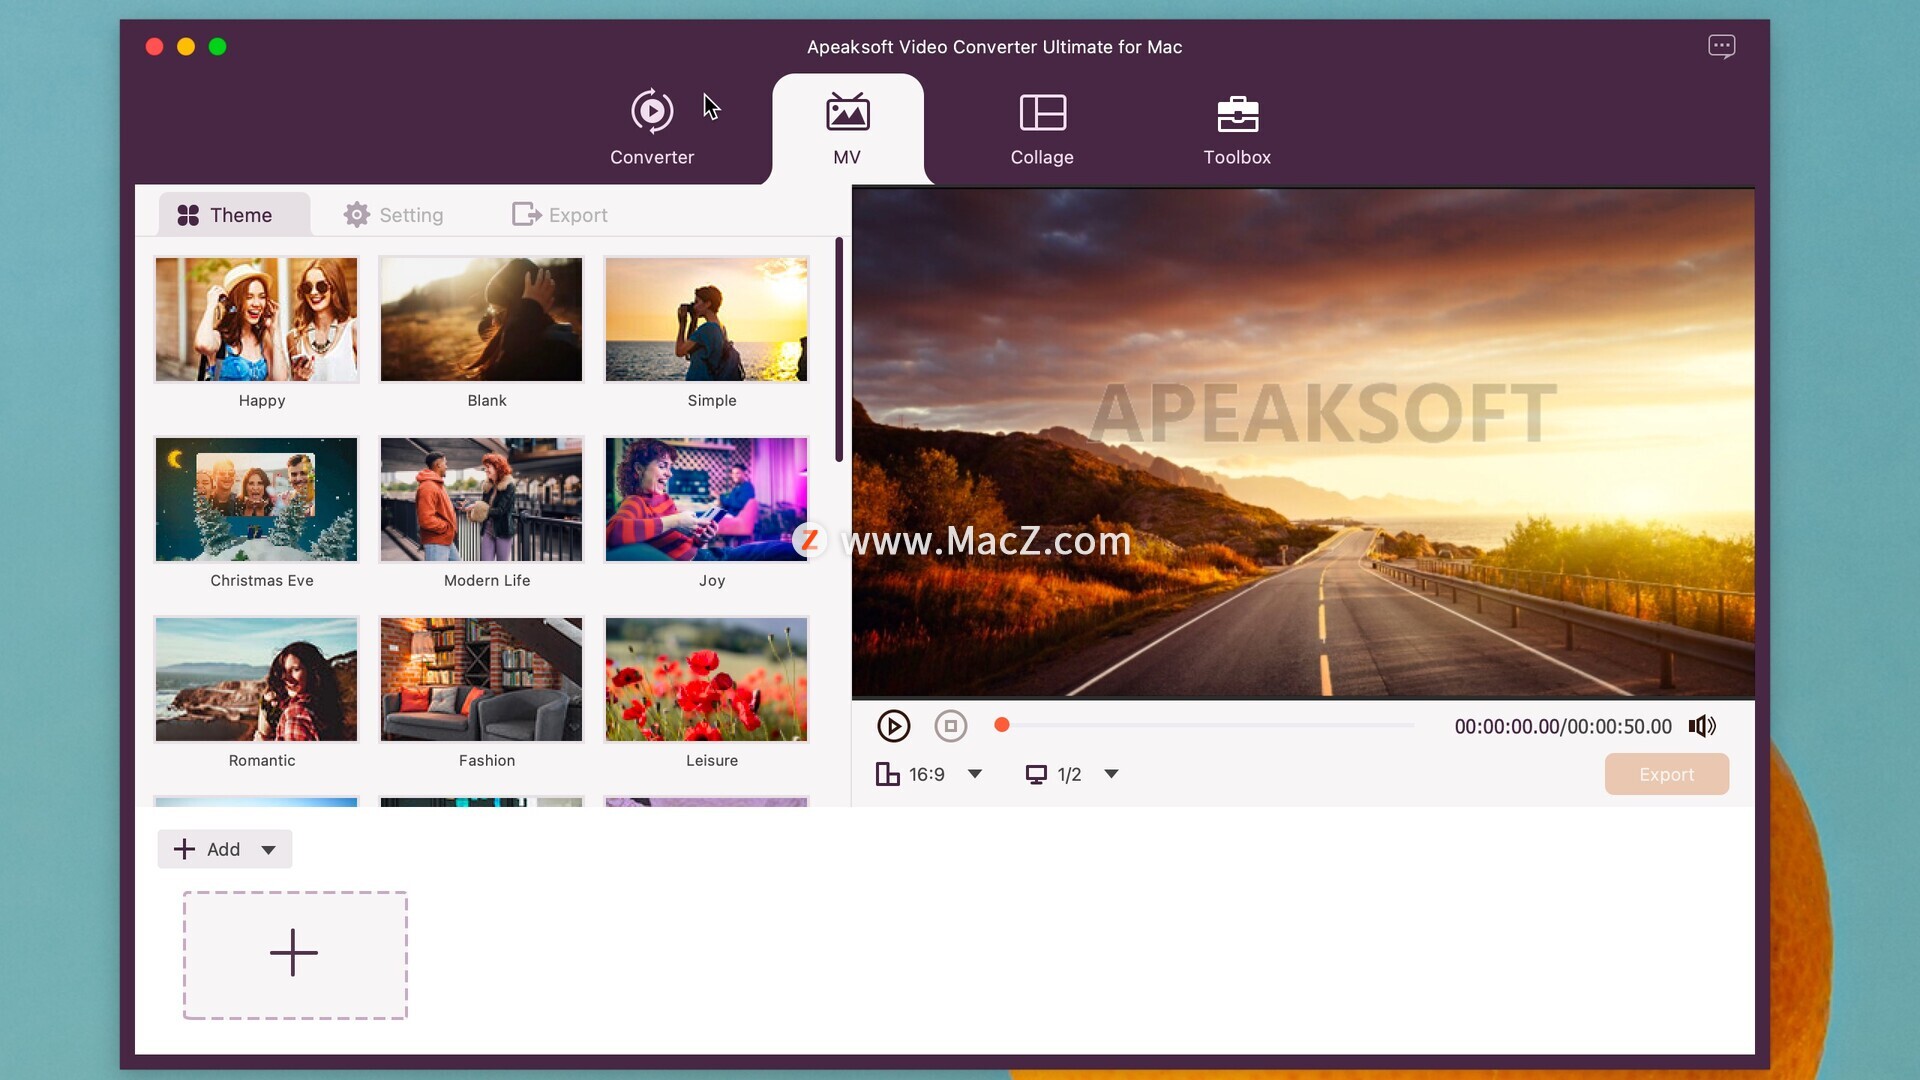
Task: Pick the Joy theme
Action: [x=706, y=499]
